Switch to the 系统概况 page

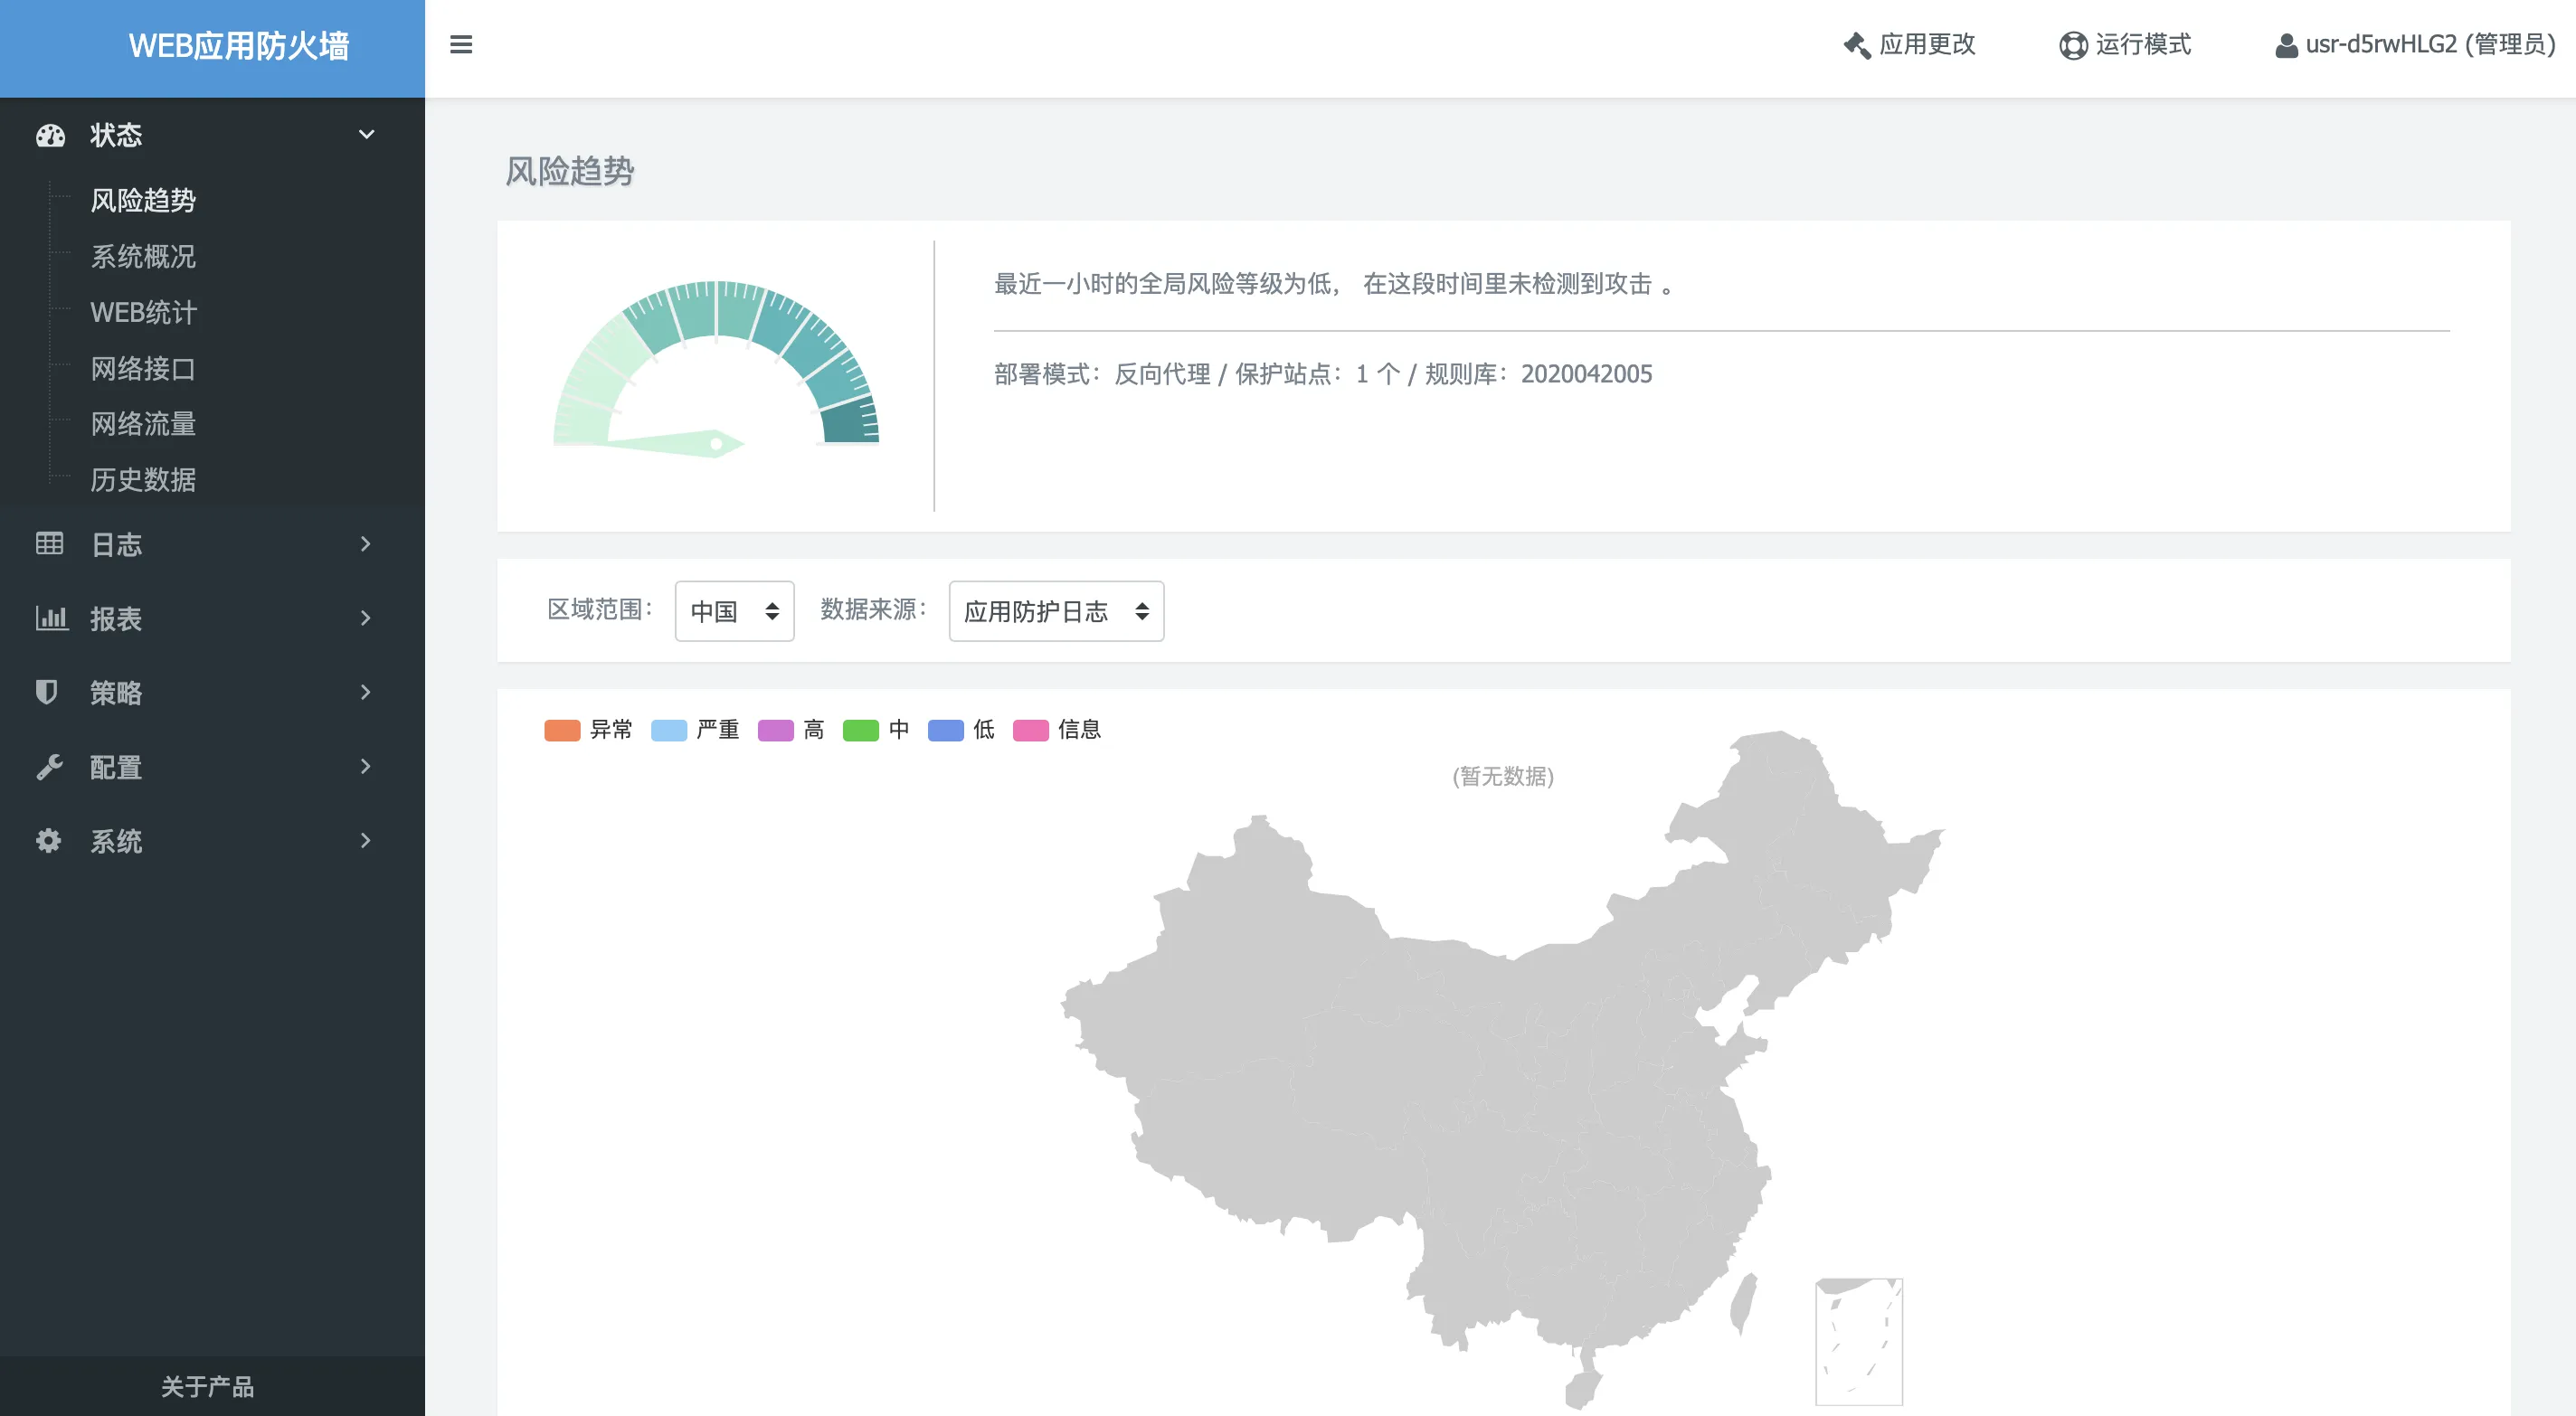pos(142,257)
